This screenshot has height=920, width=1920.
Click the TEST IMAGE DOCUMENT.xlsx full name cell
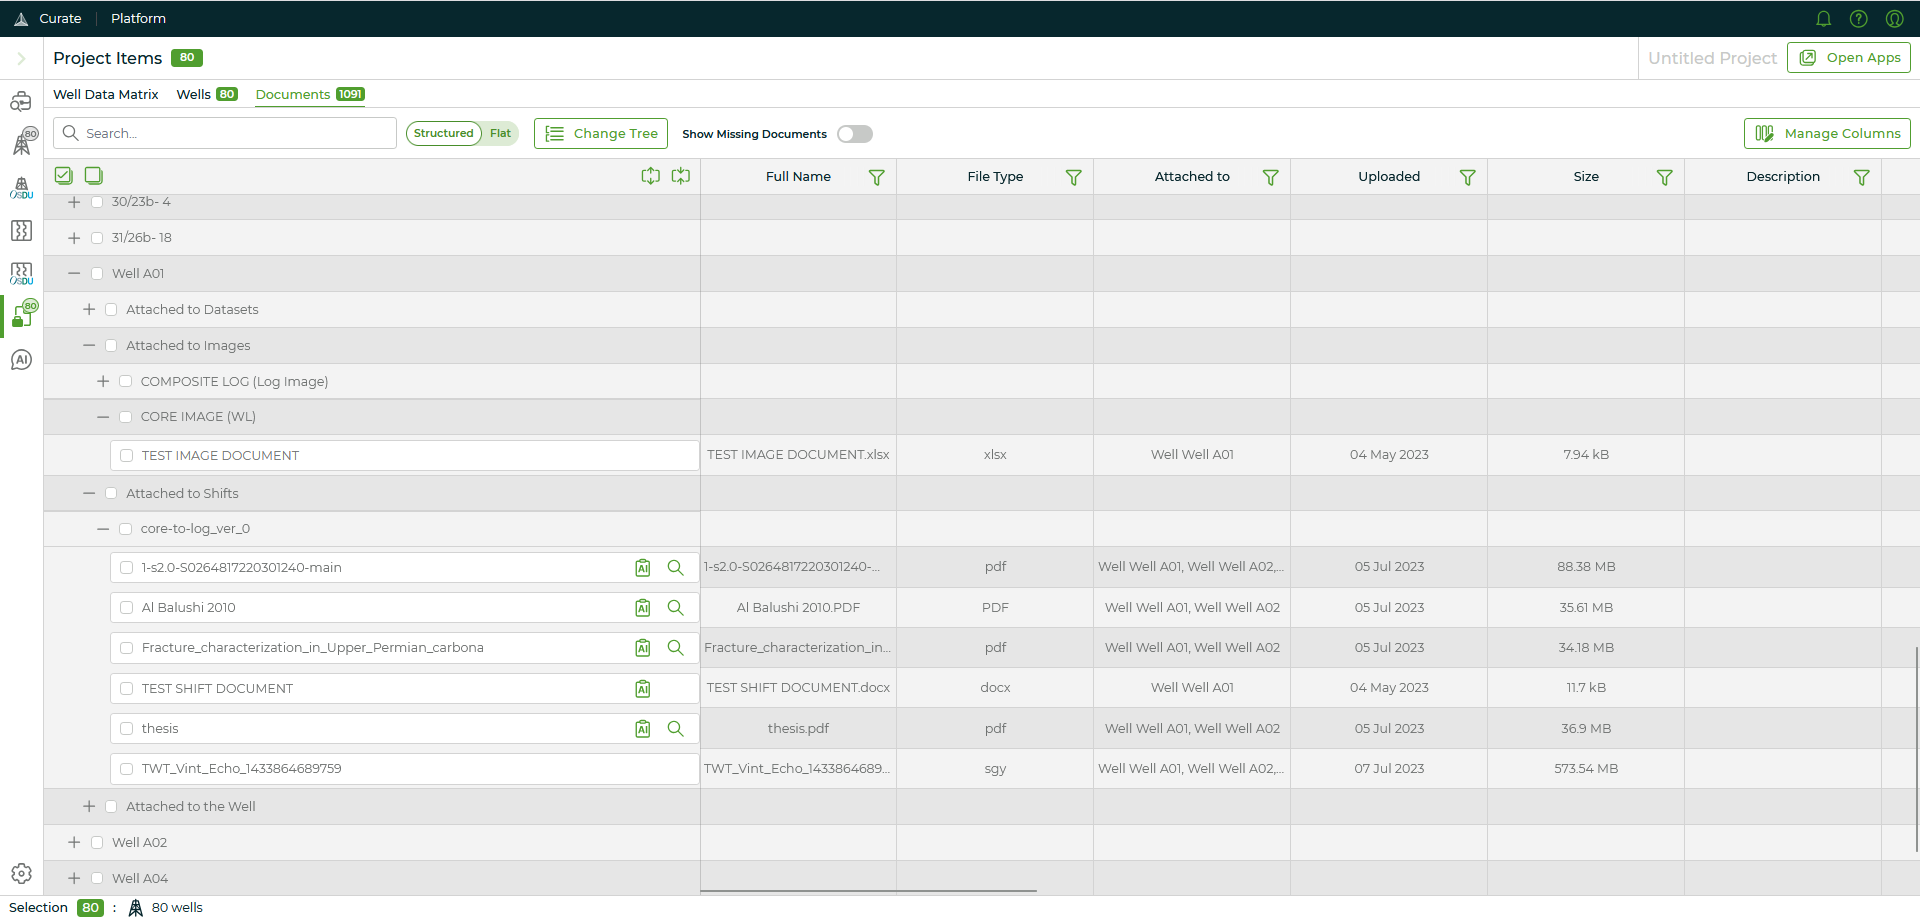(x=798, y=455)
